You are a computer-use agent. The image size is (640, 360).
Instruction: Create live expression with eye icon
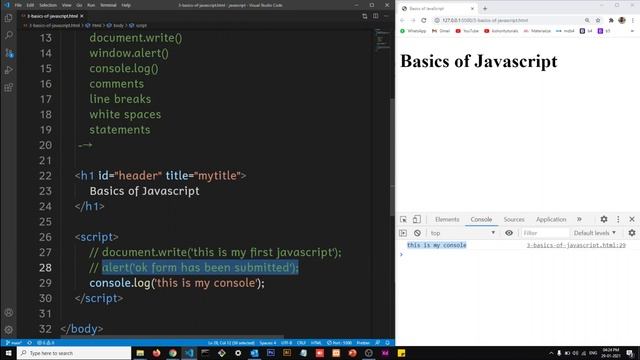click(x=509, y=233)
